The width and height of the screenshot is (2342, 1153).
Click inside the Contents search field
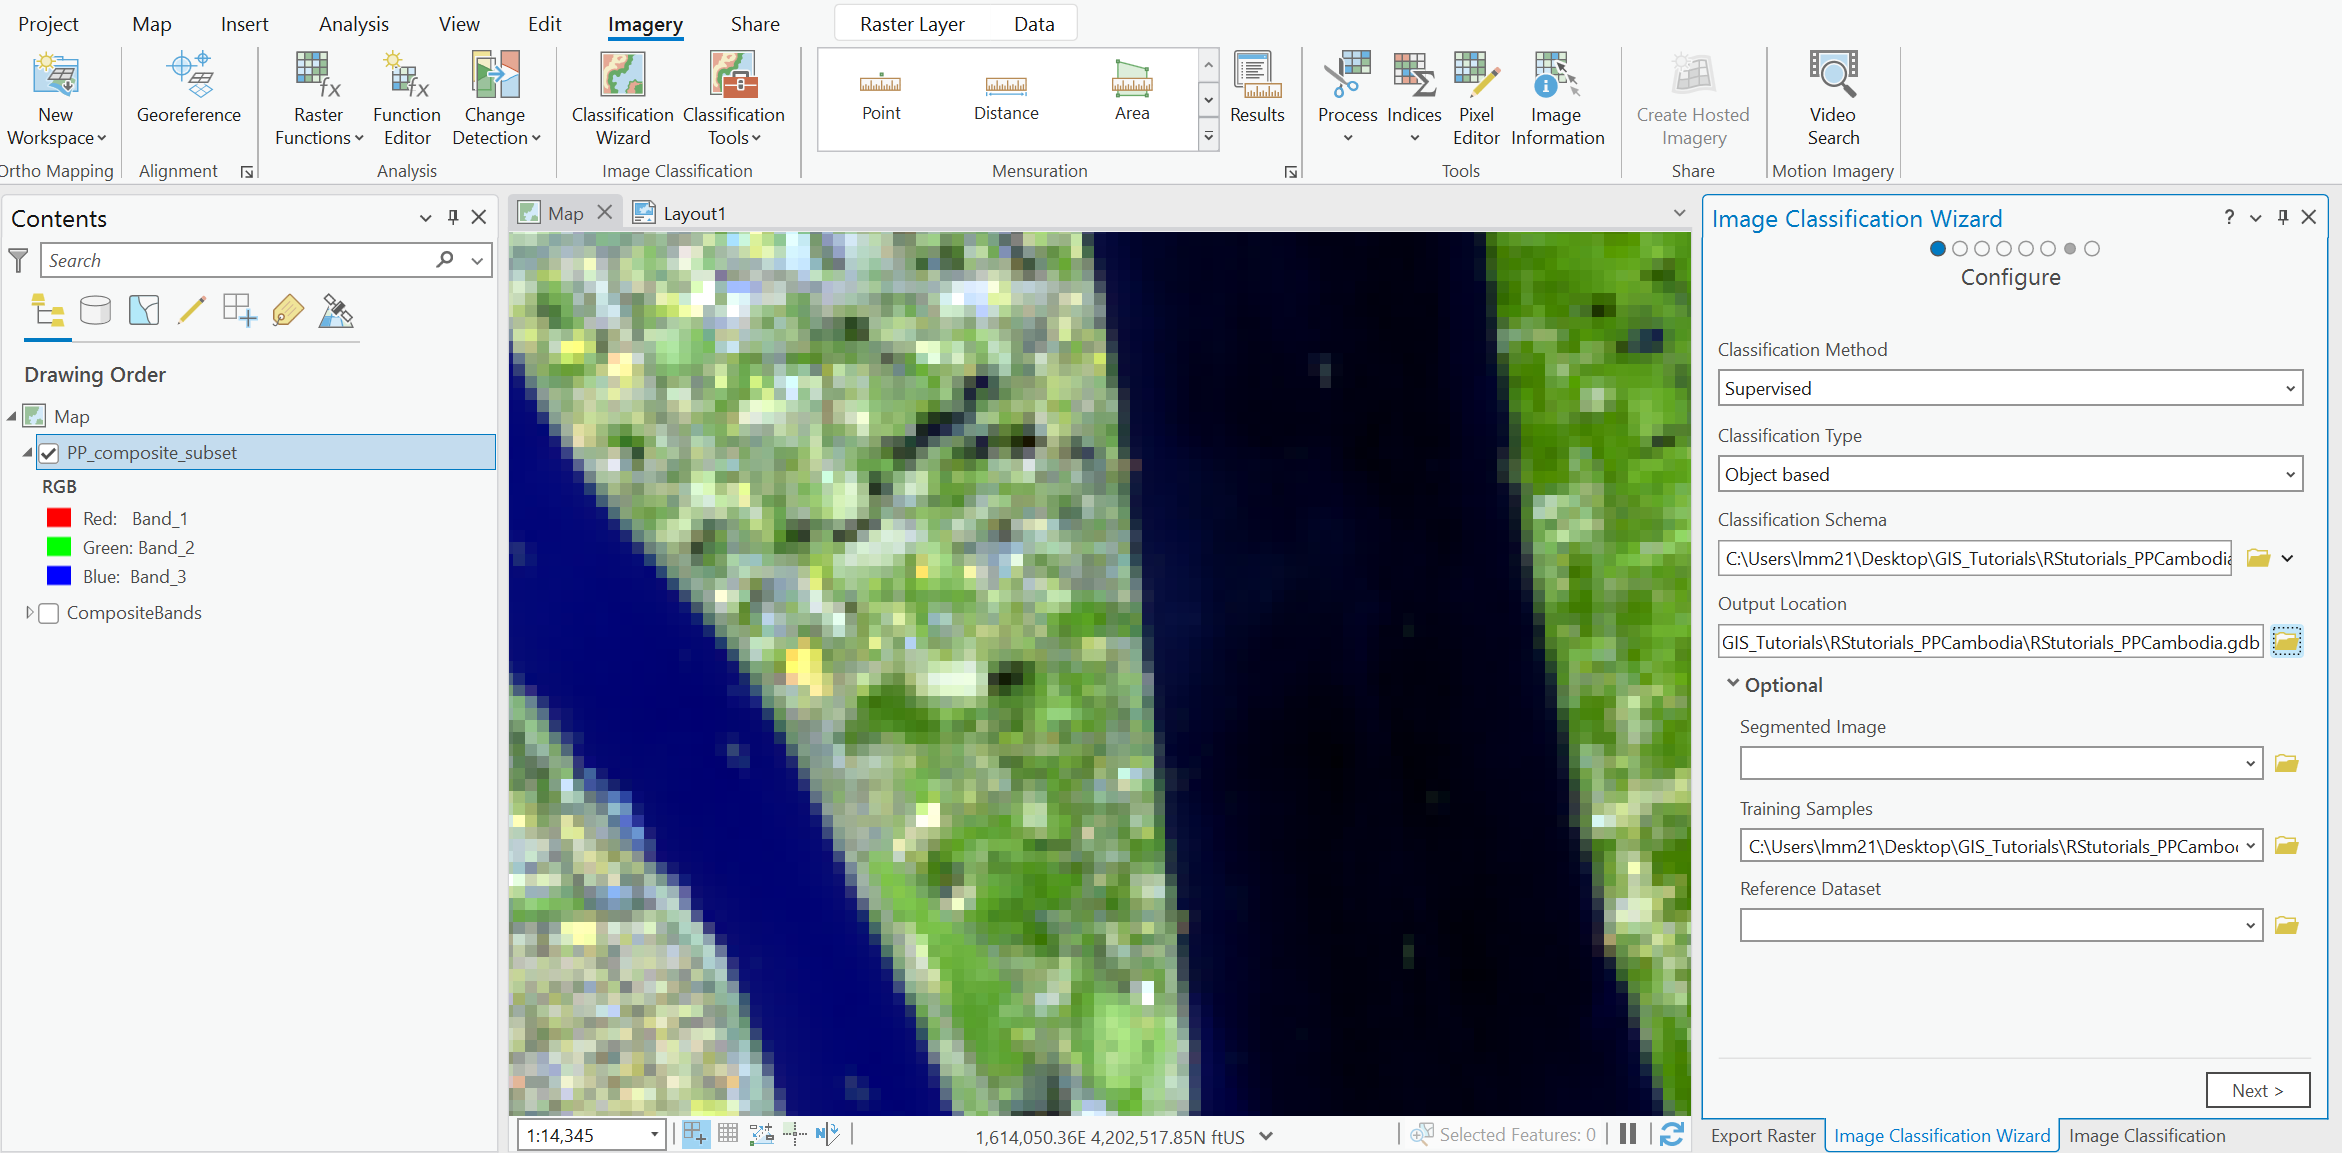point(230,259)
